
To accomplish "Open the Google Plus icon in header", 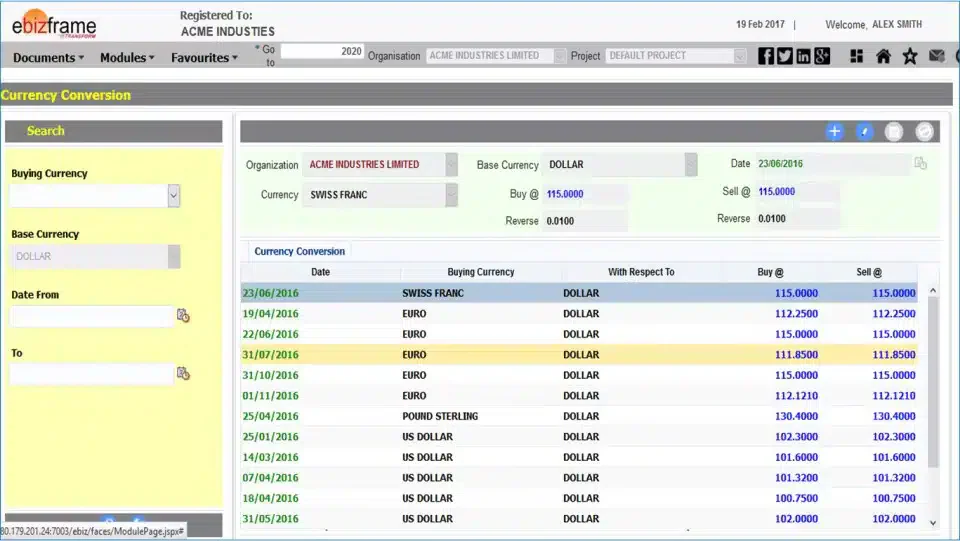I will pos(822,56).
